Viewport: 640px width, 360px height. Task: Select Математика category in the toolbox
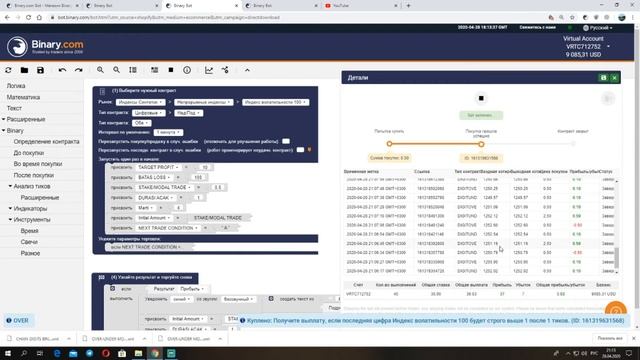point(23,97)
